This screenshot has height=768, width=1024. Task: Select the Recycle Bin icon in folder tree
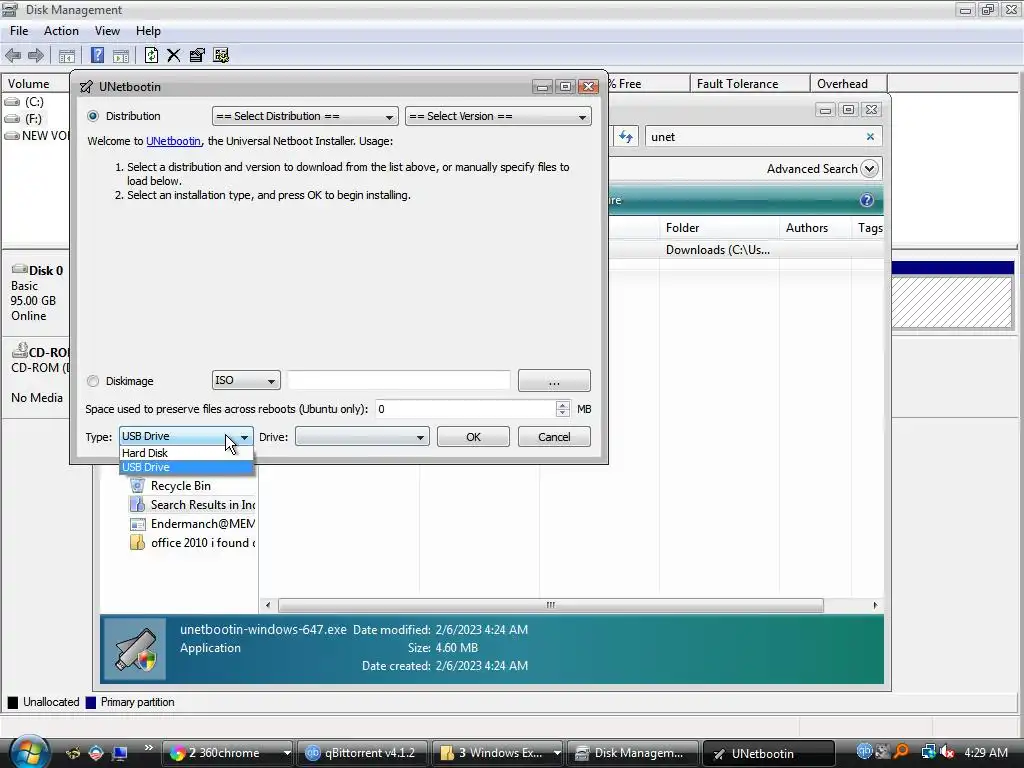pos(137,485)
